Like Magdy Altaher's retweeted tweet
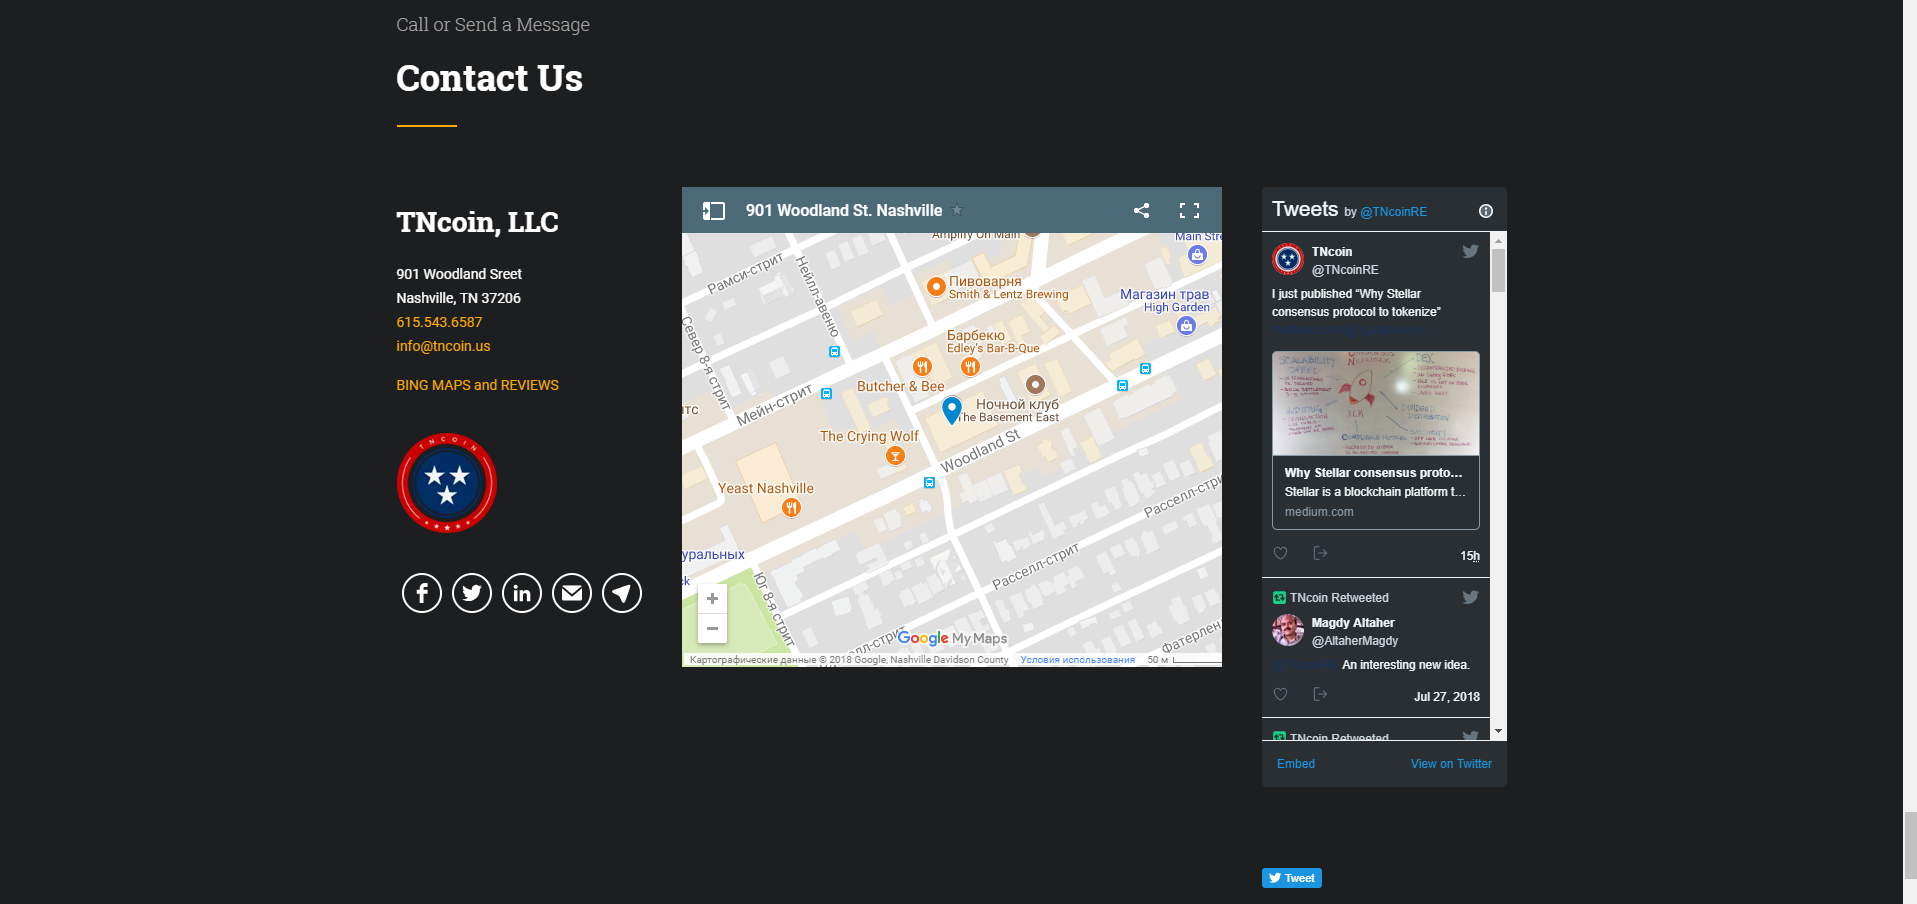 pyautogui.click(x=1280, y=694)
